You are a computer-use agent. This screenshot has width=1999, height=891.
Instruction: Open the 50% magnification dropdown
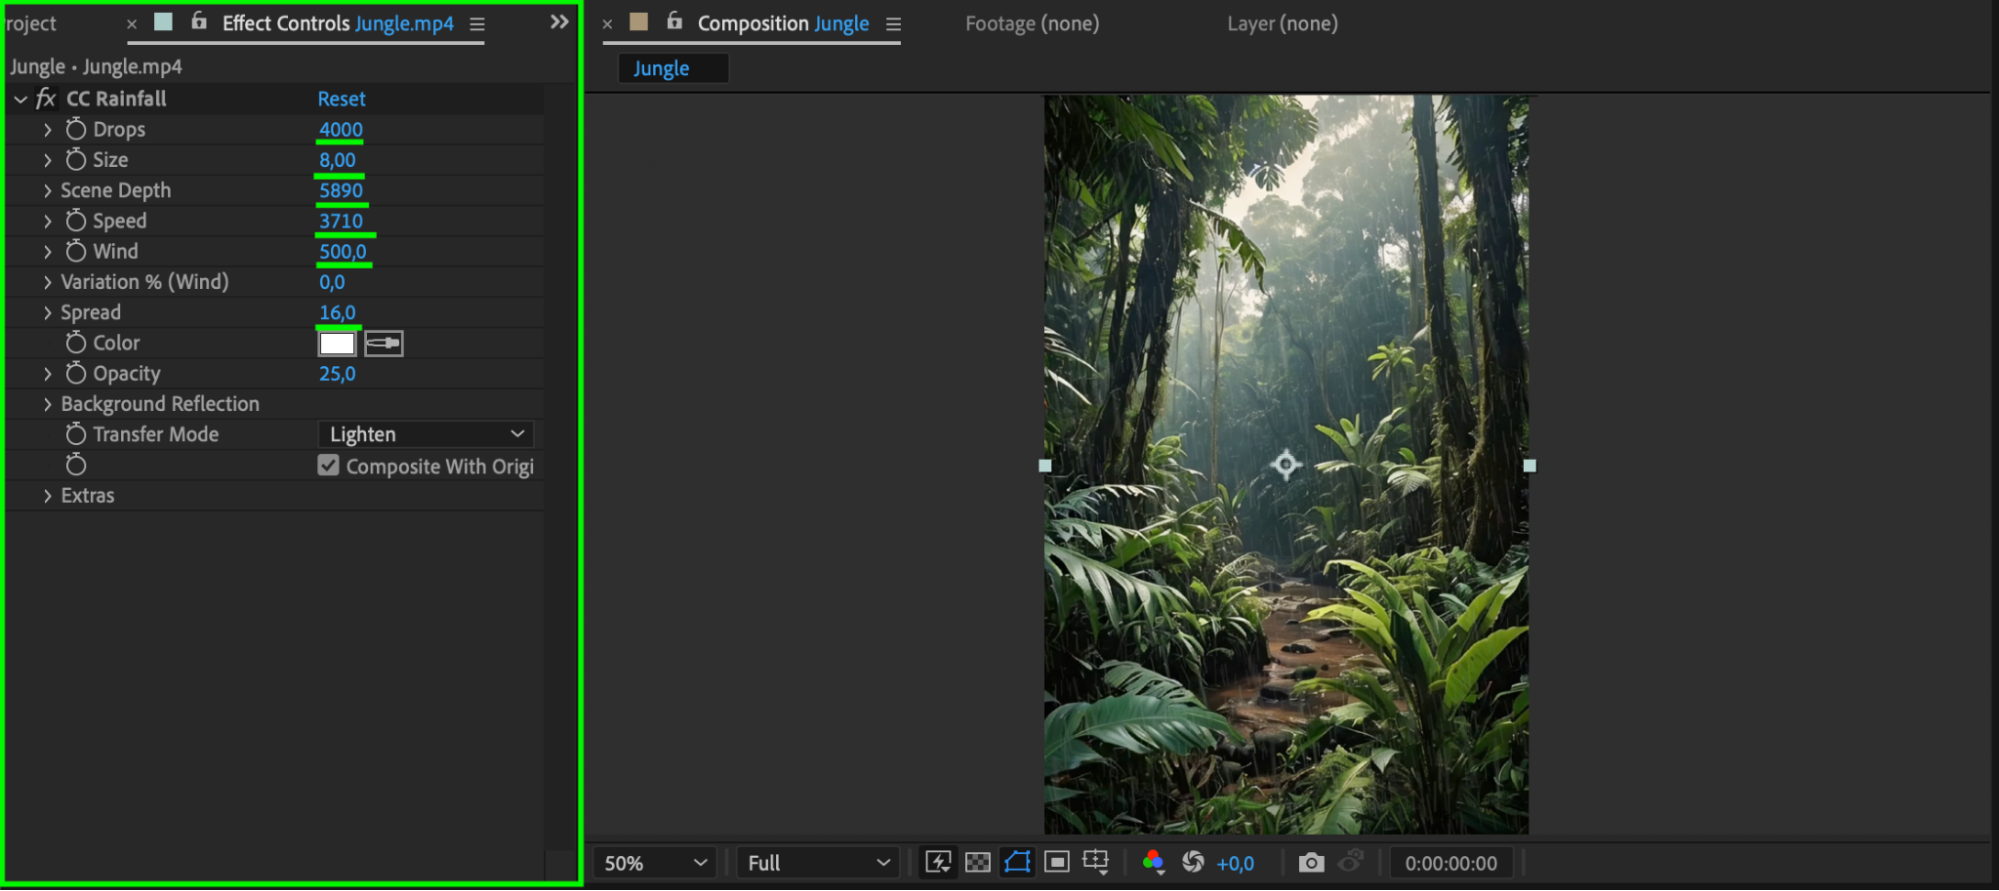coord(655,862)
